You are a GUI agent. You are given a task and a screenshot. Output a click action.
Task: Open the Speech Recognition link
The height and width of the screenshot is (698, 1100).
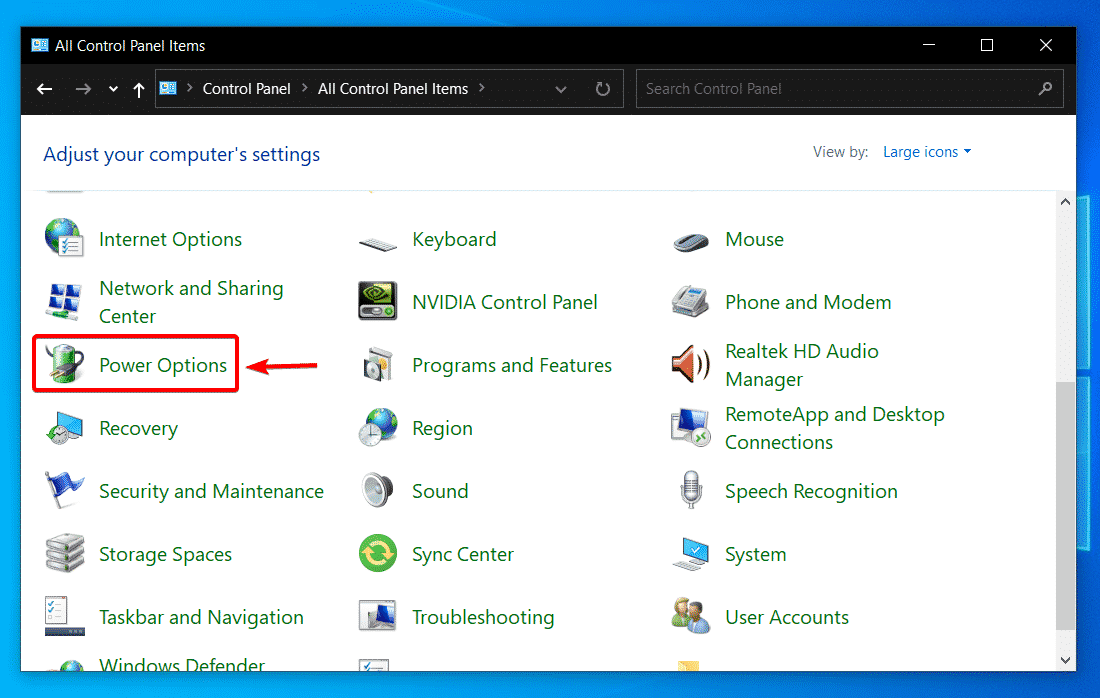[811, 492]
